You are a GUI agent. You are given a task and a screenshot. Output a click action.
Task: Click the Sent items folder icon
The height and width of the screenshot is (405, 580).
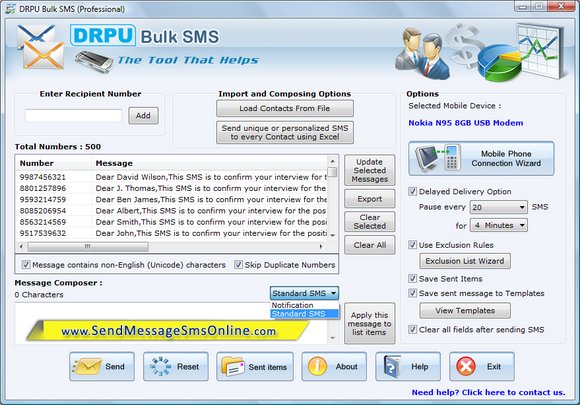pyautogui.click(x=233, y=367)
